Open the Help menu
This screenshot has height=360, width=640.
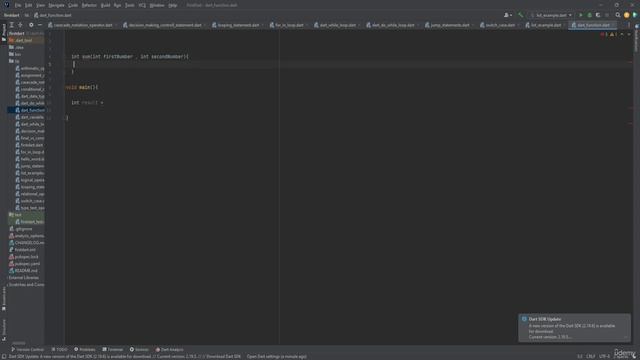(173, 5)
